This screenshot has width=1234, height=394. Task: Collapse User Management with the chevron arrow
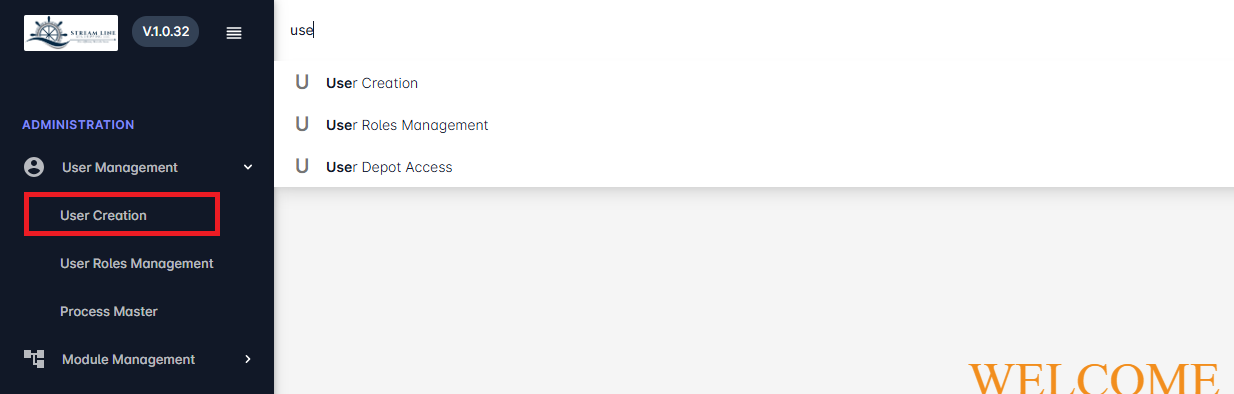click(x=248, y=167)
